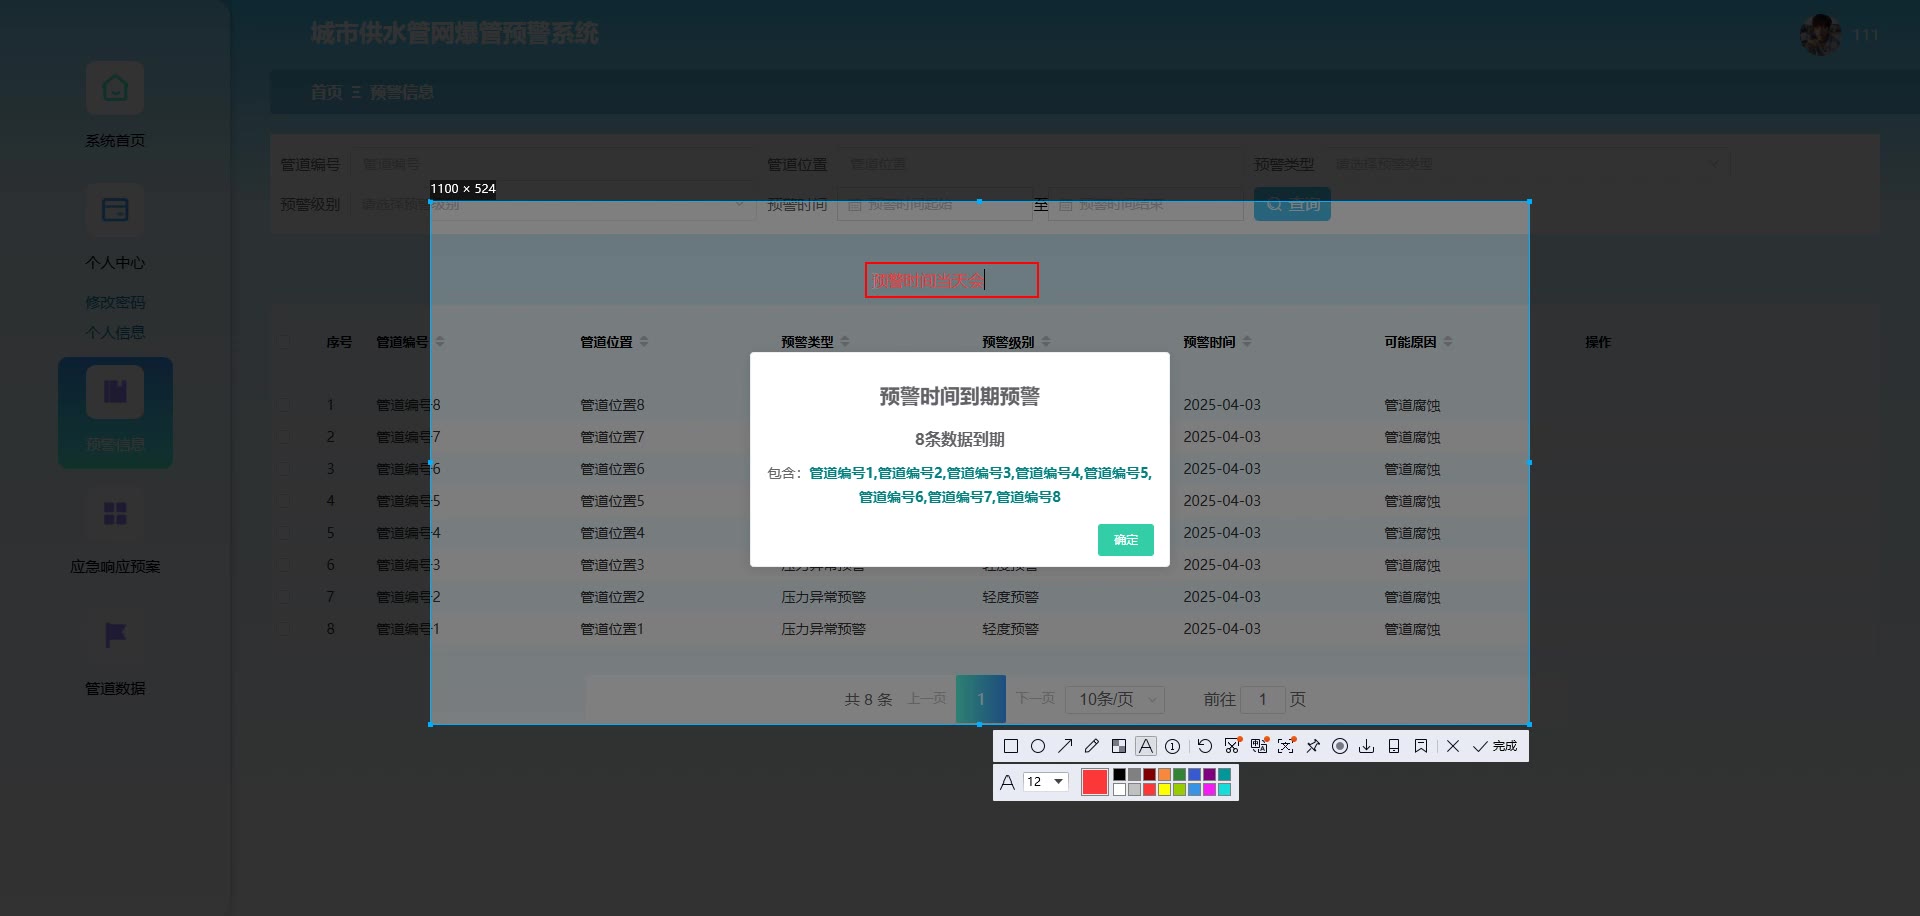Viewport: 1920px width, 916px height.
Task: Sort the table by 管道编号
Action: [440, 342]
